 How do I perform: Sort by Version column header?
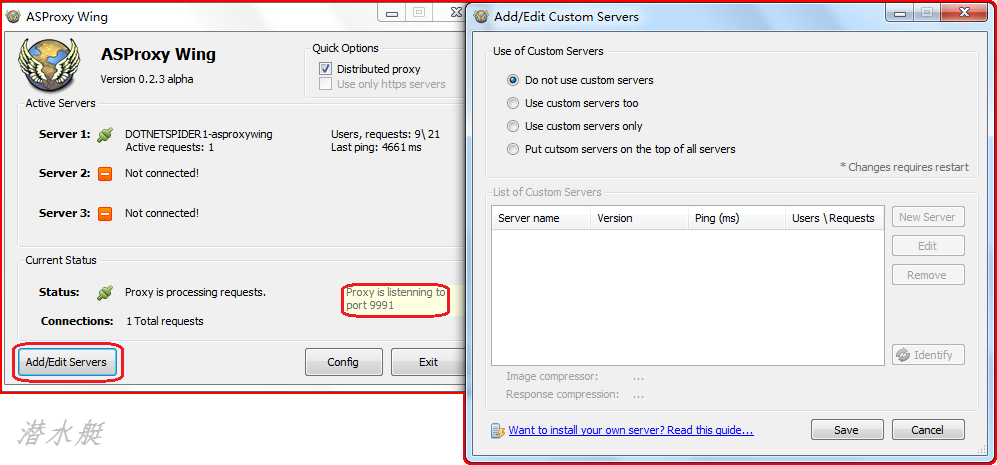tap(639, 218)
